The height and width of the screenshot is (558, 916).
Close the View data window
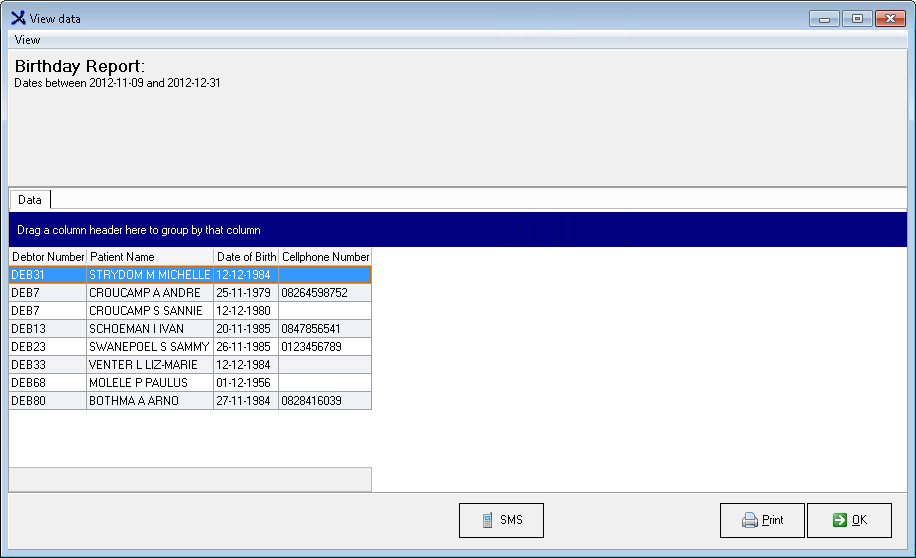coord(890,19)
